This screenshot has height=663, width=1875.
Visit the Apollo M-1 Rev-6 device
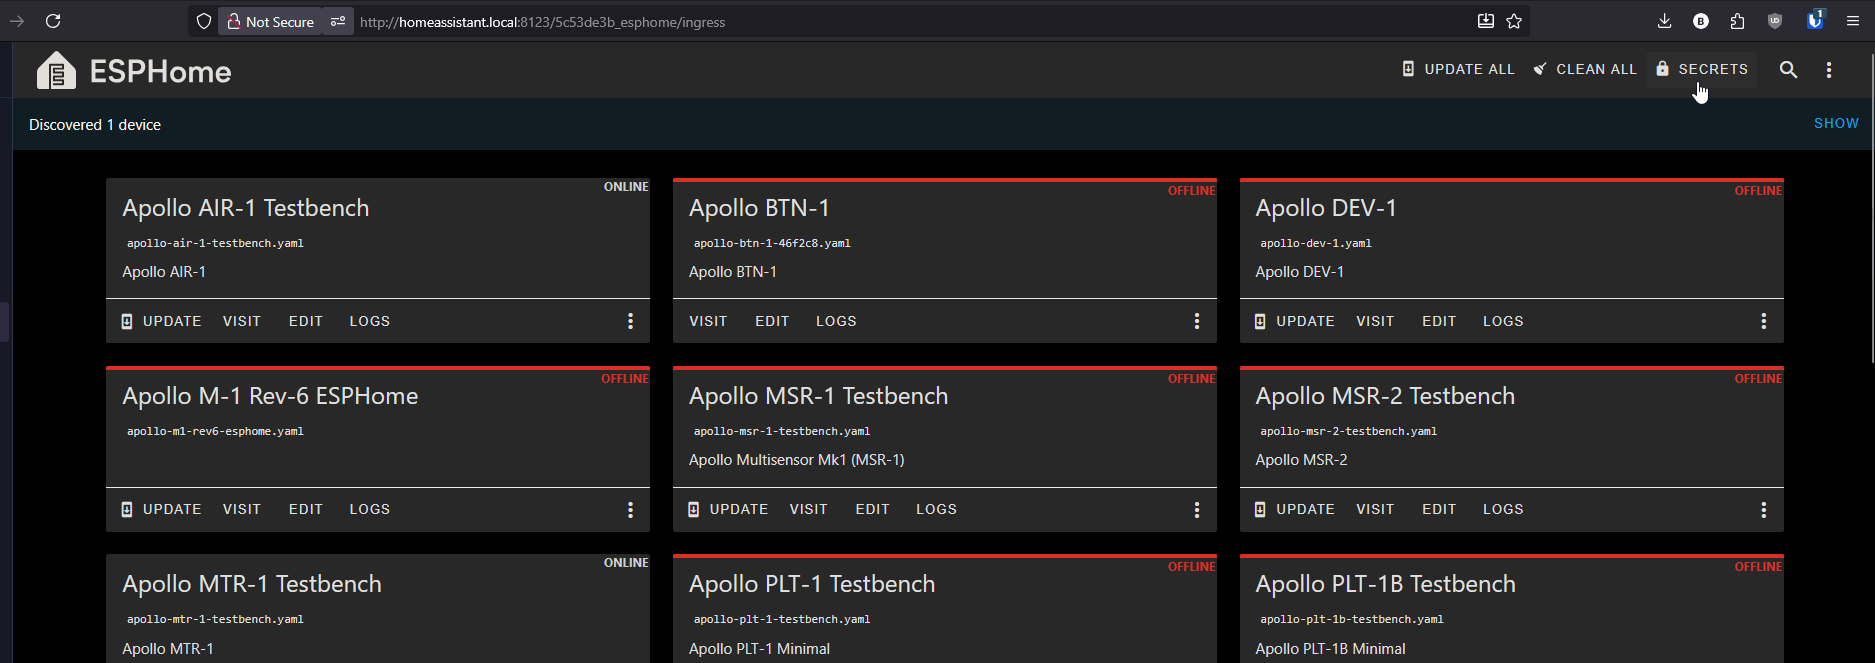point(242,509)
